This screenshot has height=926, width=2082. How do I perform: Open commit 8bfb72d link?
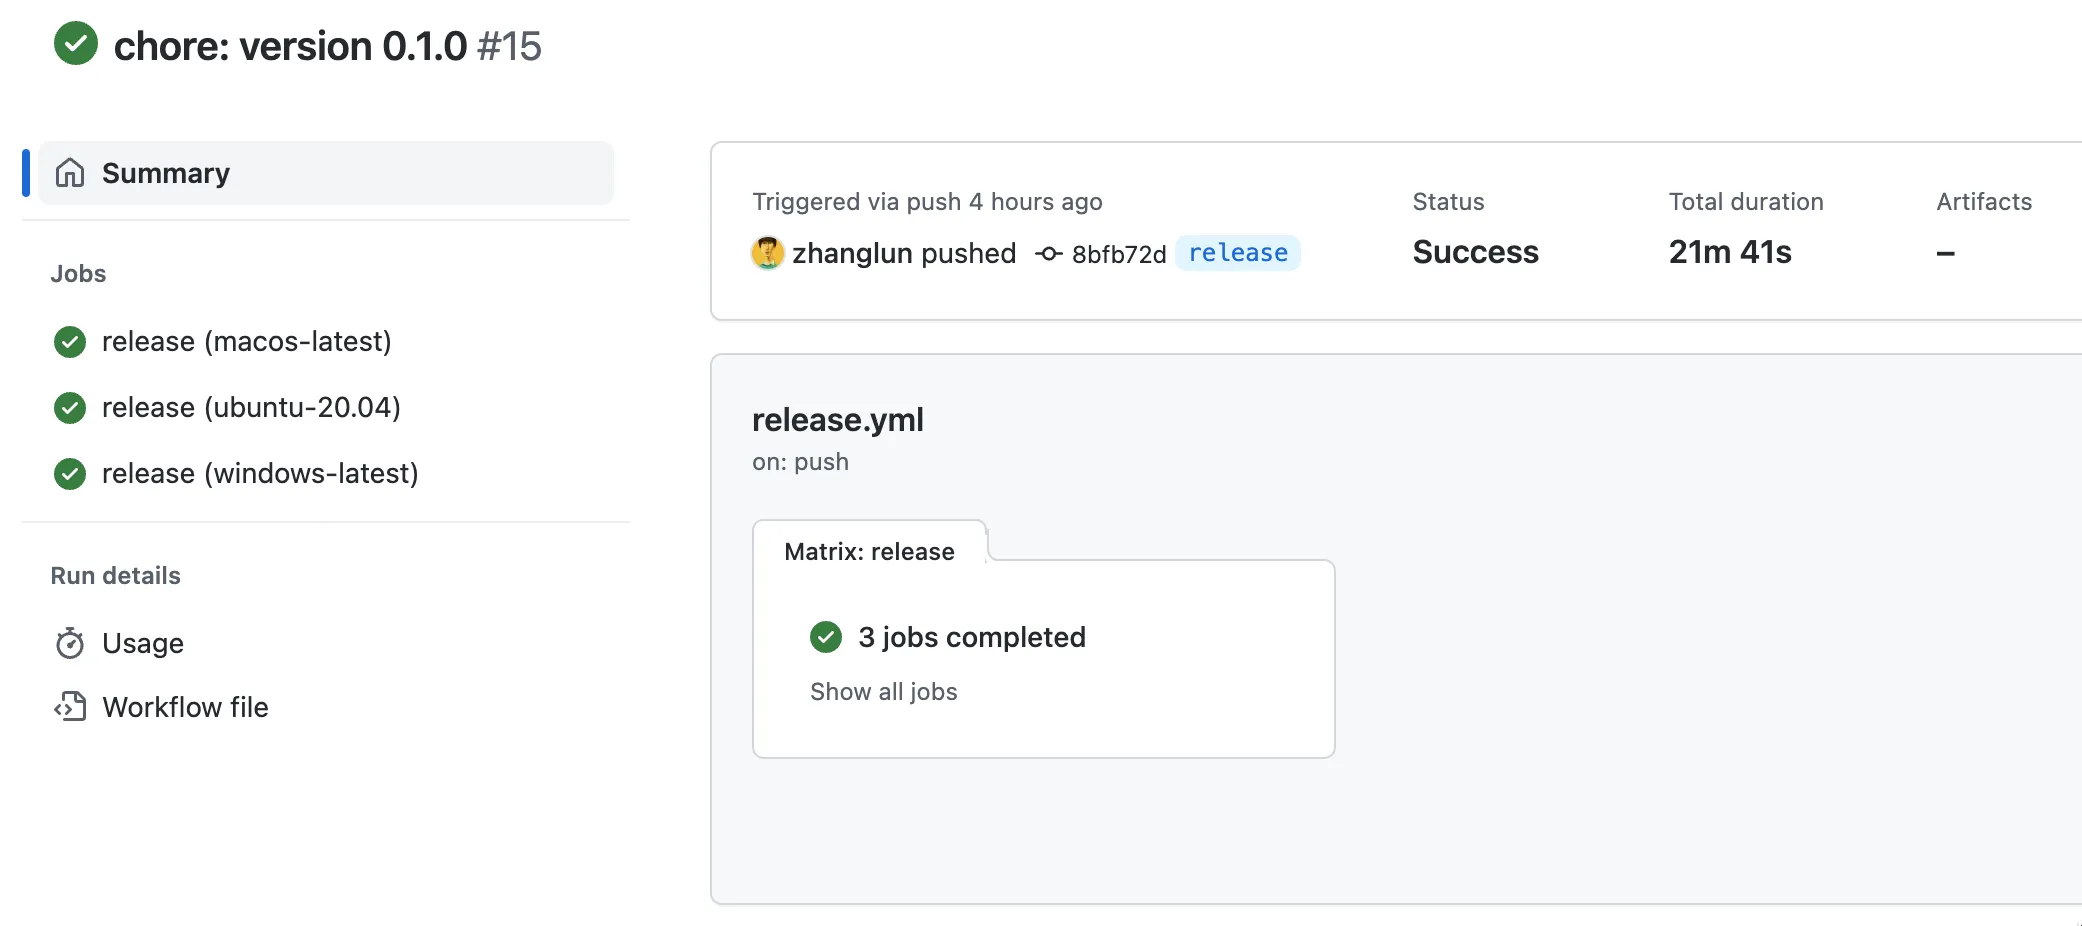[x=1118, y=254]
